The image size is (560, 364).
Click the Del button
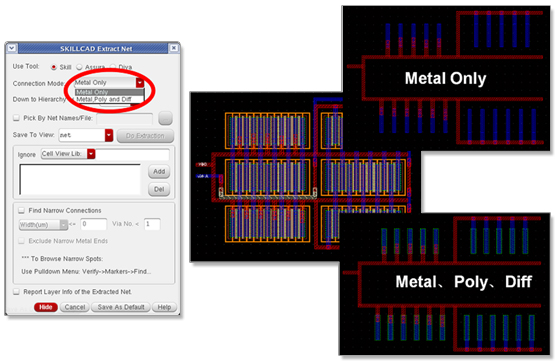click(x=159, y=189)
